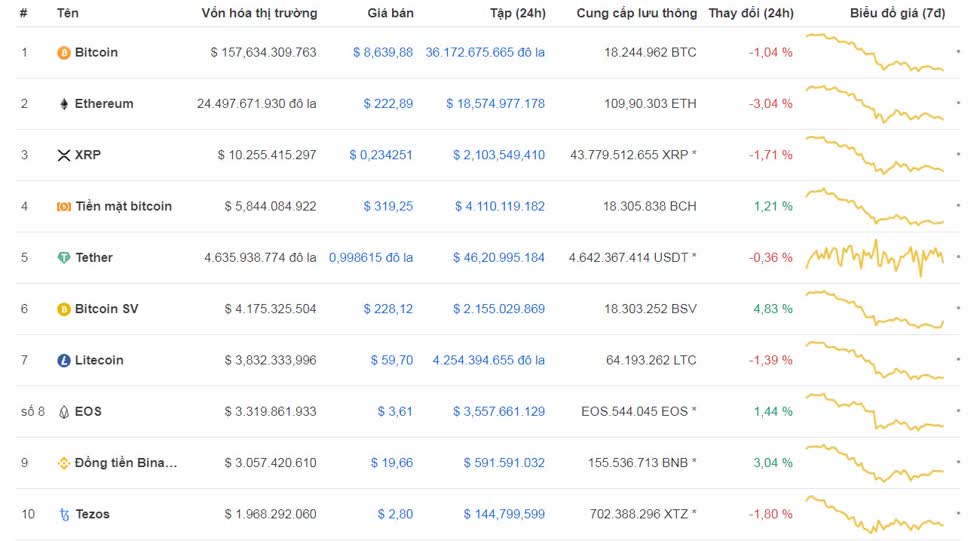
Task: Click Ethereum volume $ 18,574.977.178
Action: tap(495, 104)
